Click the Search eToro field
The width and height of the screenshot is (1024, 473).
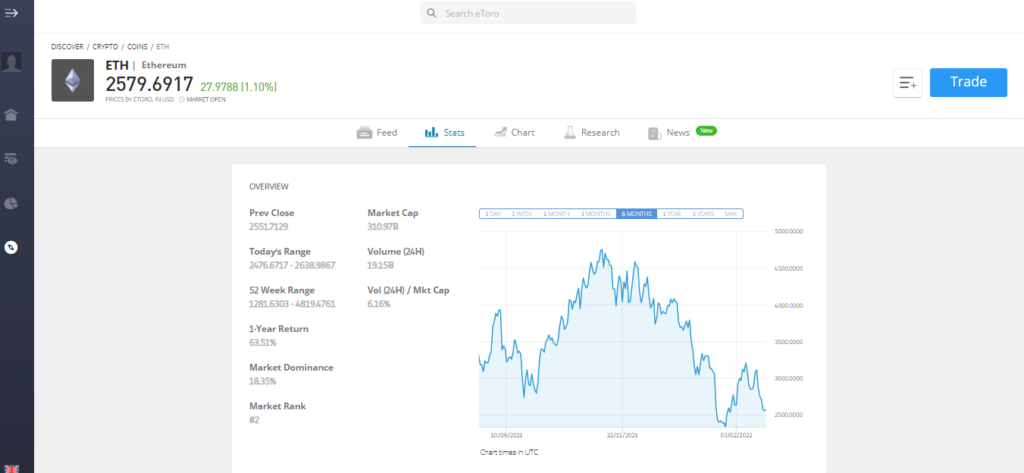528,13
